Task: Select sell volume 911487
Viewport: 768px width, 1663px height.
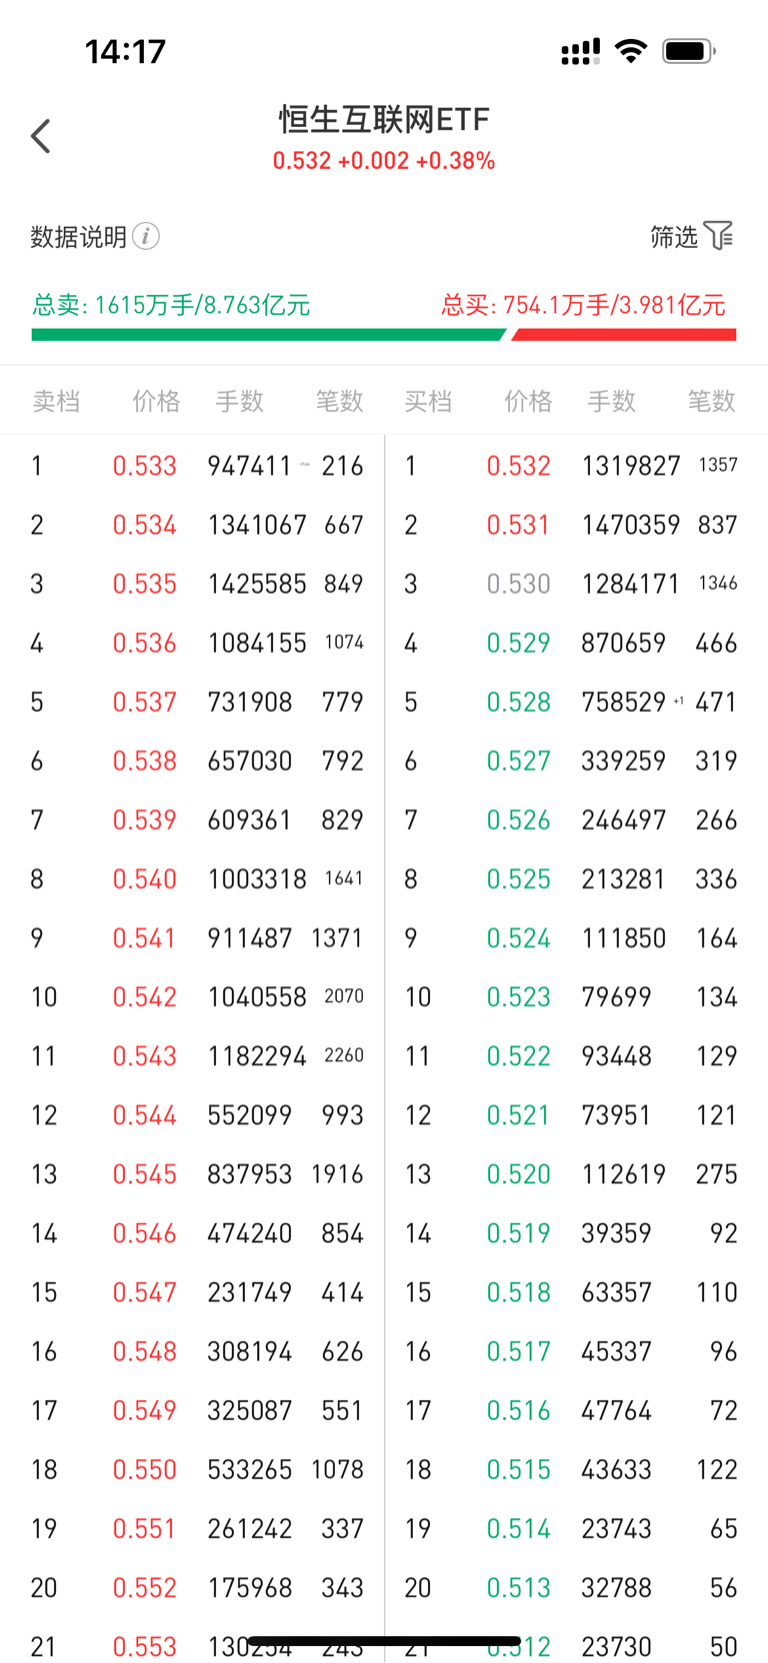Action: click(x=250, y=938)
